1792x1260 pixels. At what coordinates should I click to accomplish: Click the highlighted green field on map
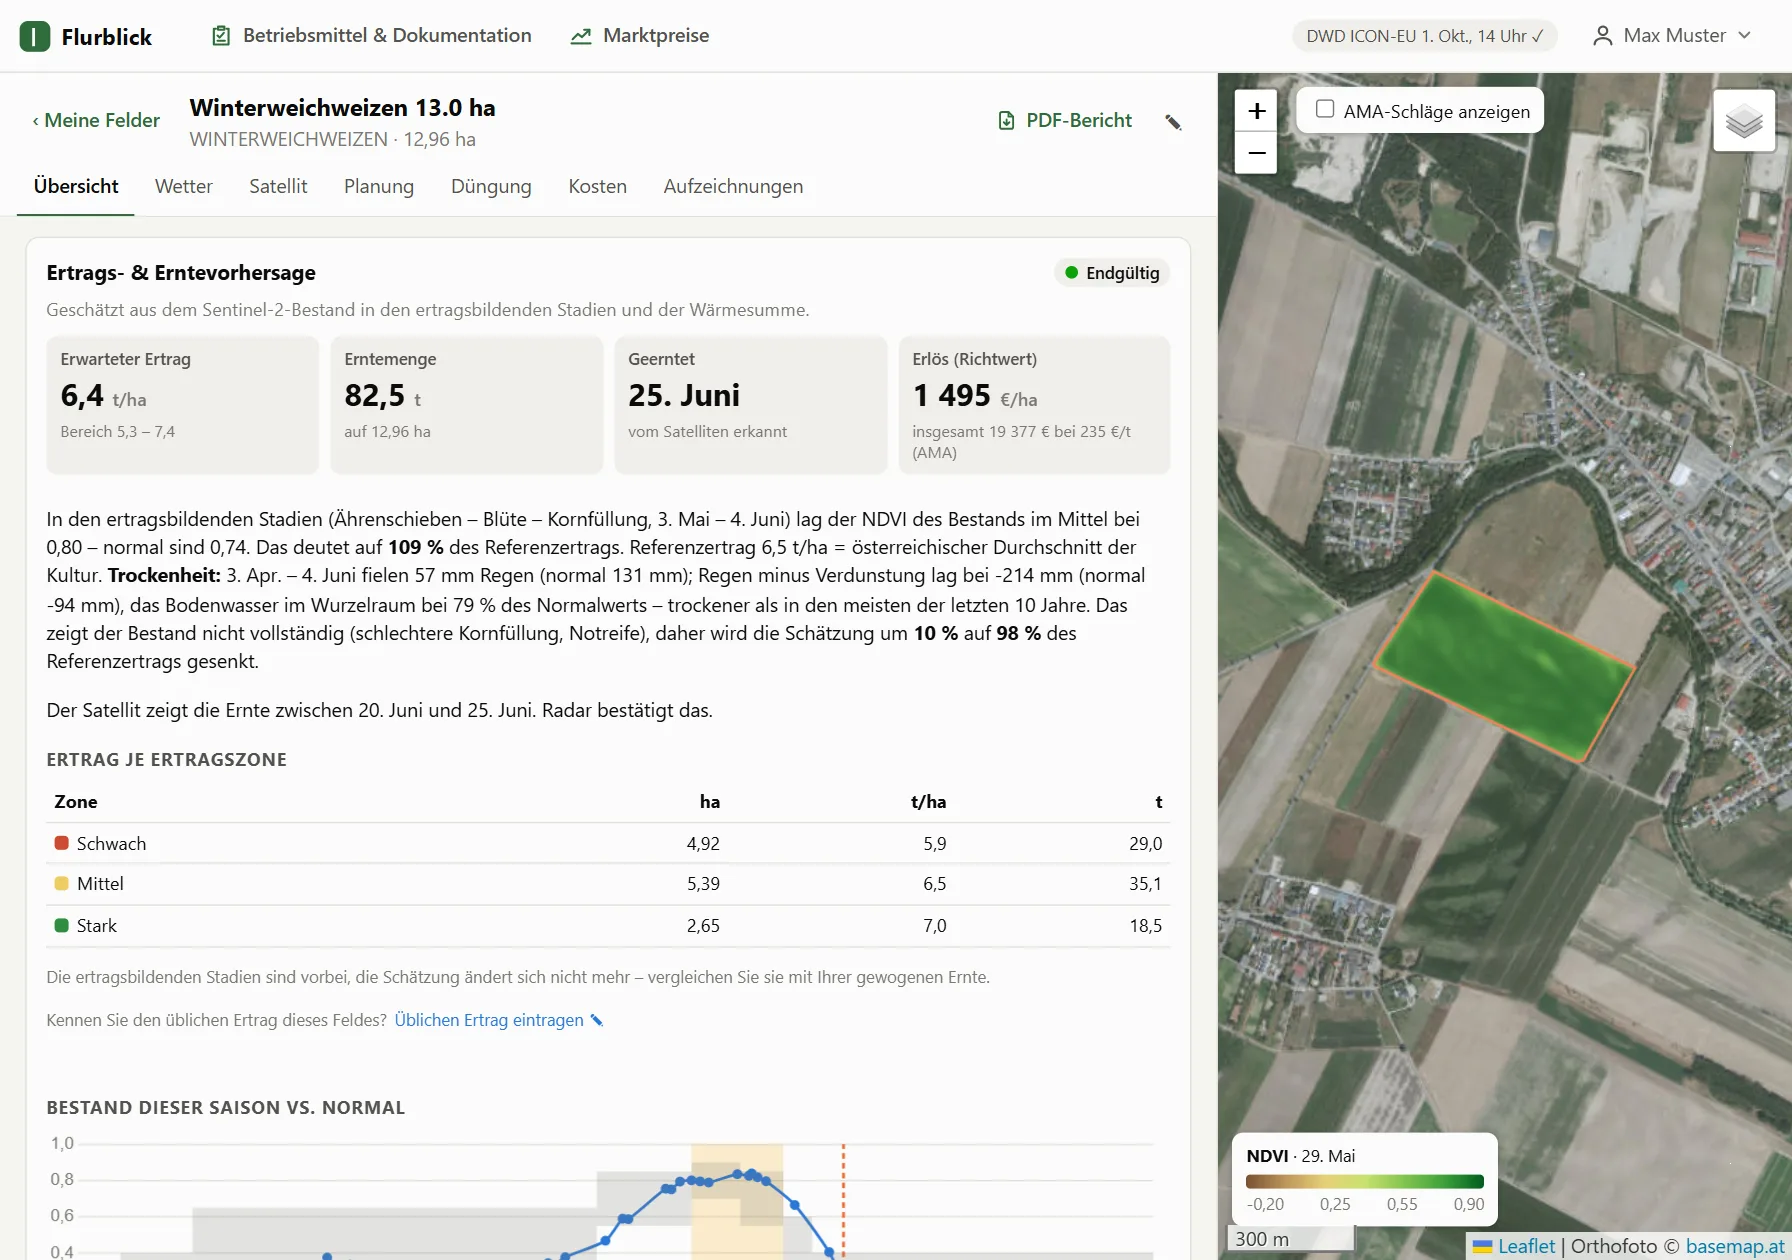1505,666
